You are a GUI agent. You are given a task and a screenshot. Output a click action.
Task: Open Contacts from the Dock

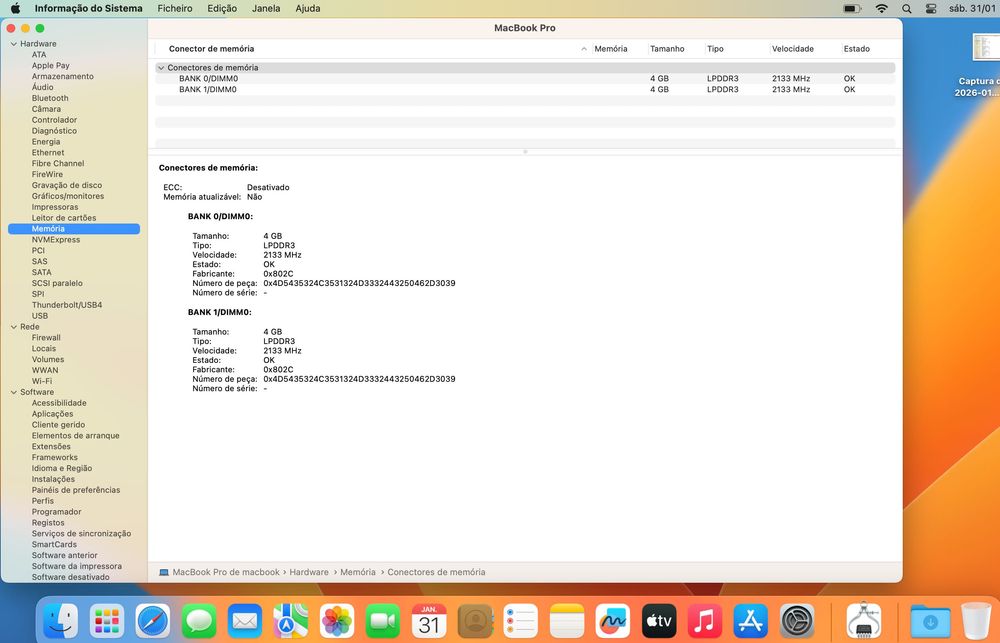point(475,620)
